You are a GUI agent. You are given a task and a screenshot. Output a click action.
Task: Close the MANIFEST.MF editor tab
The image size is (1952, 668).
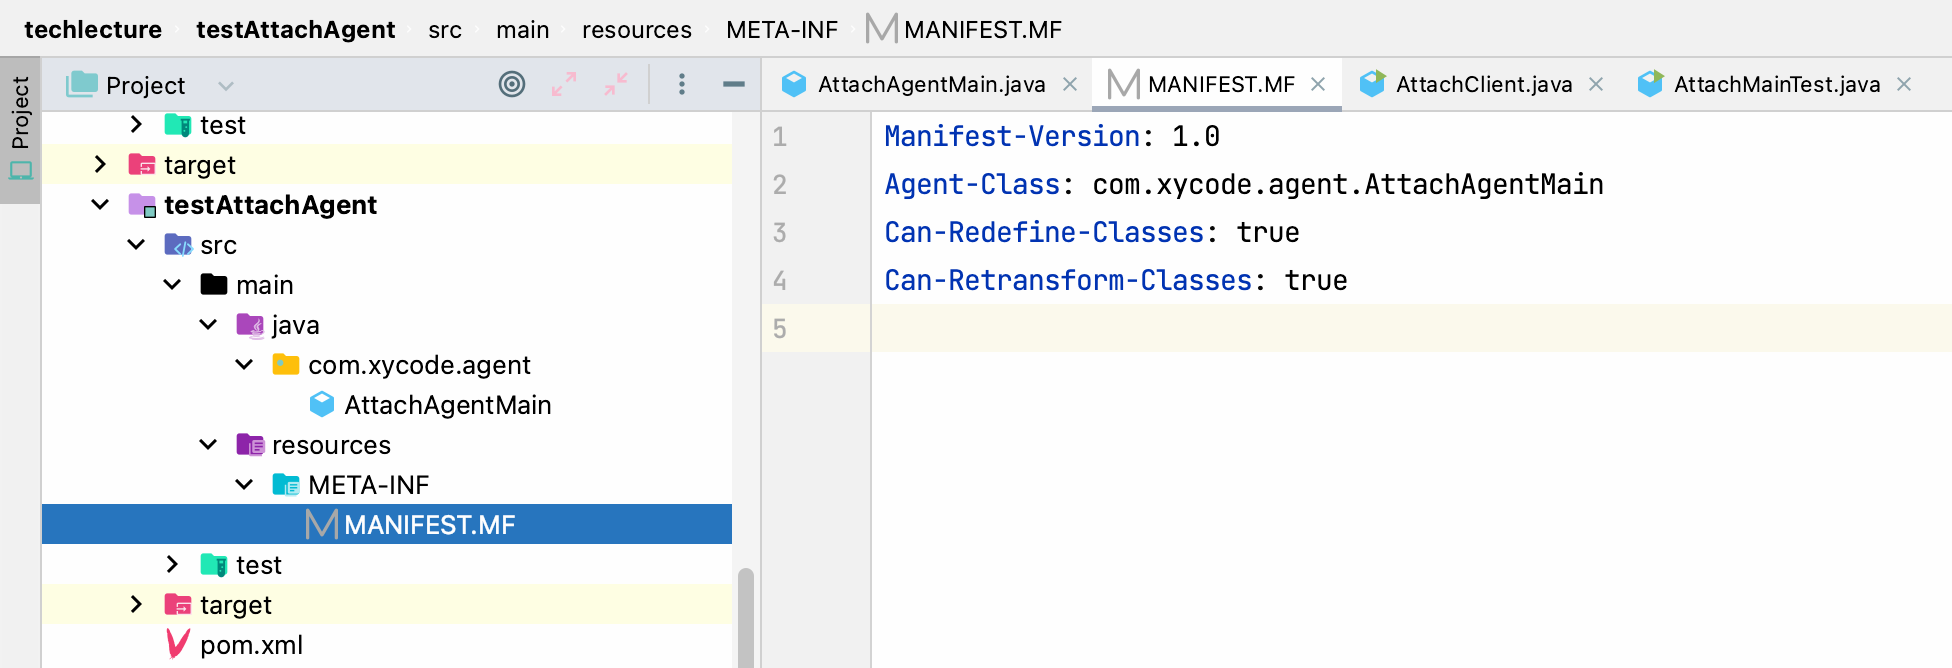pos(1318,85)
